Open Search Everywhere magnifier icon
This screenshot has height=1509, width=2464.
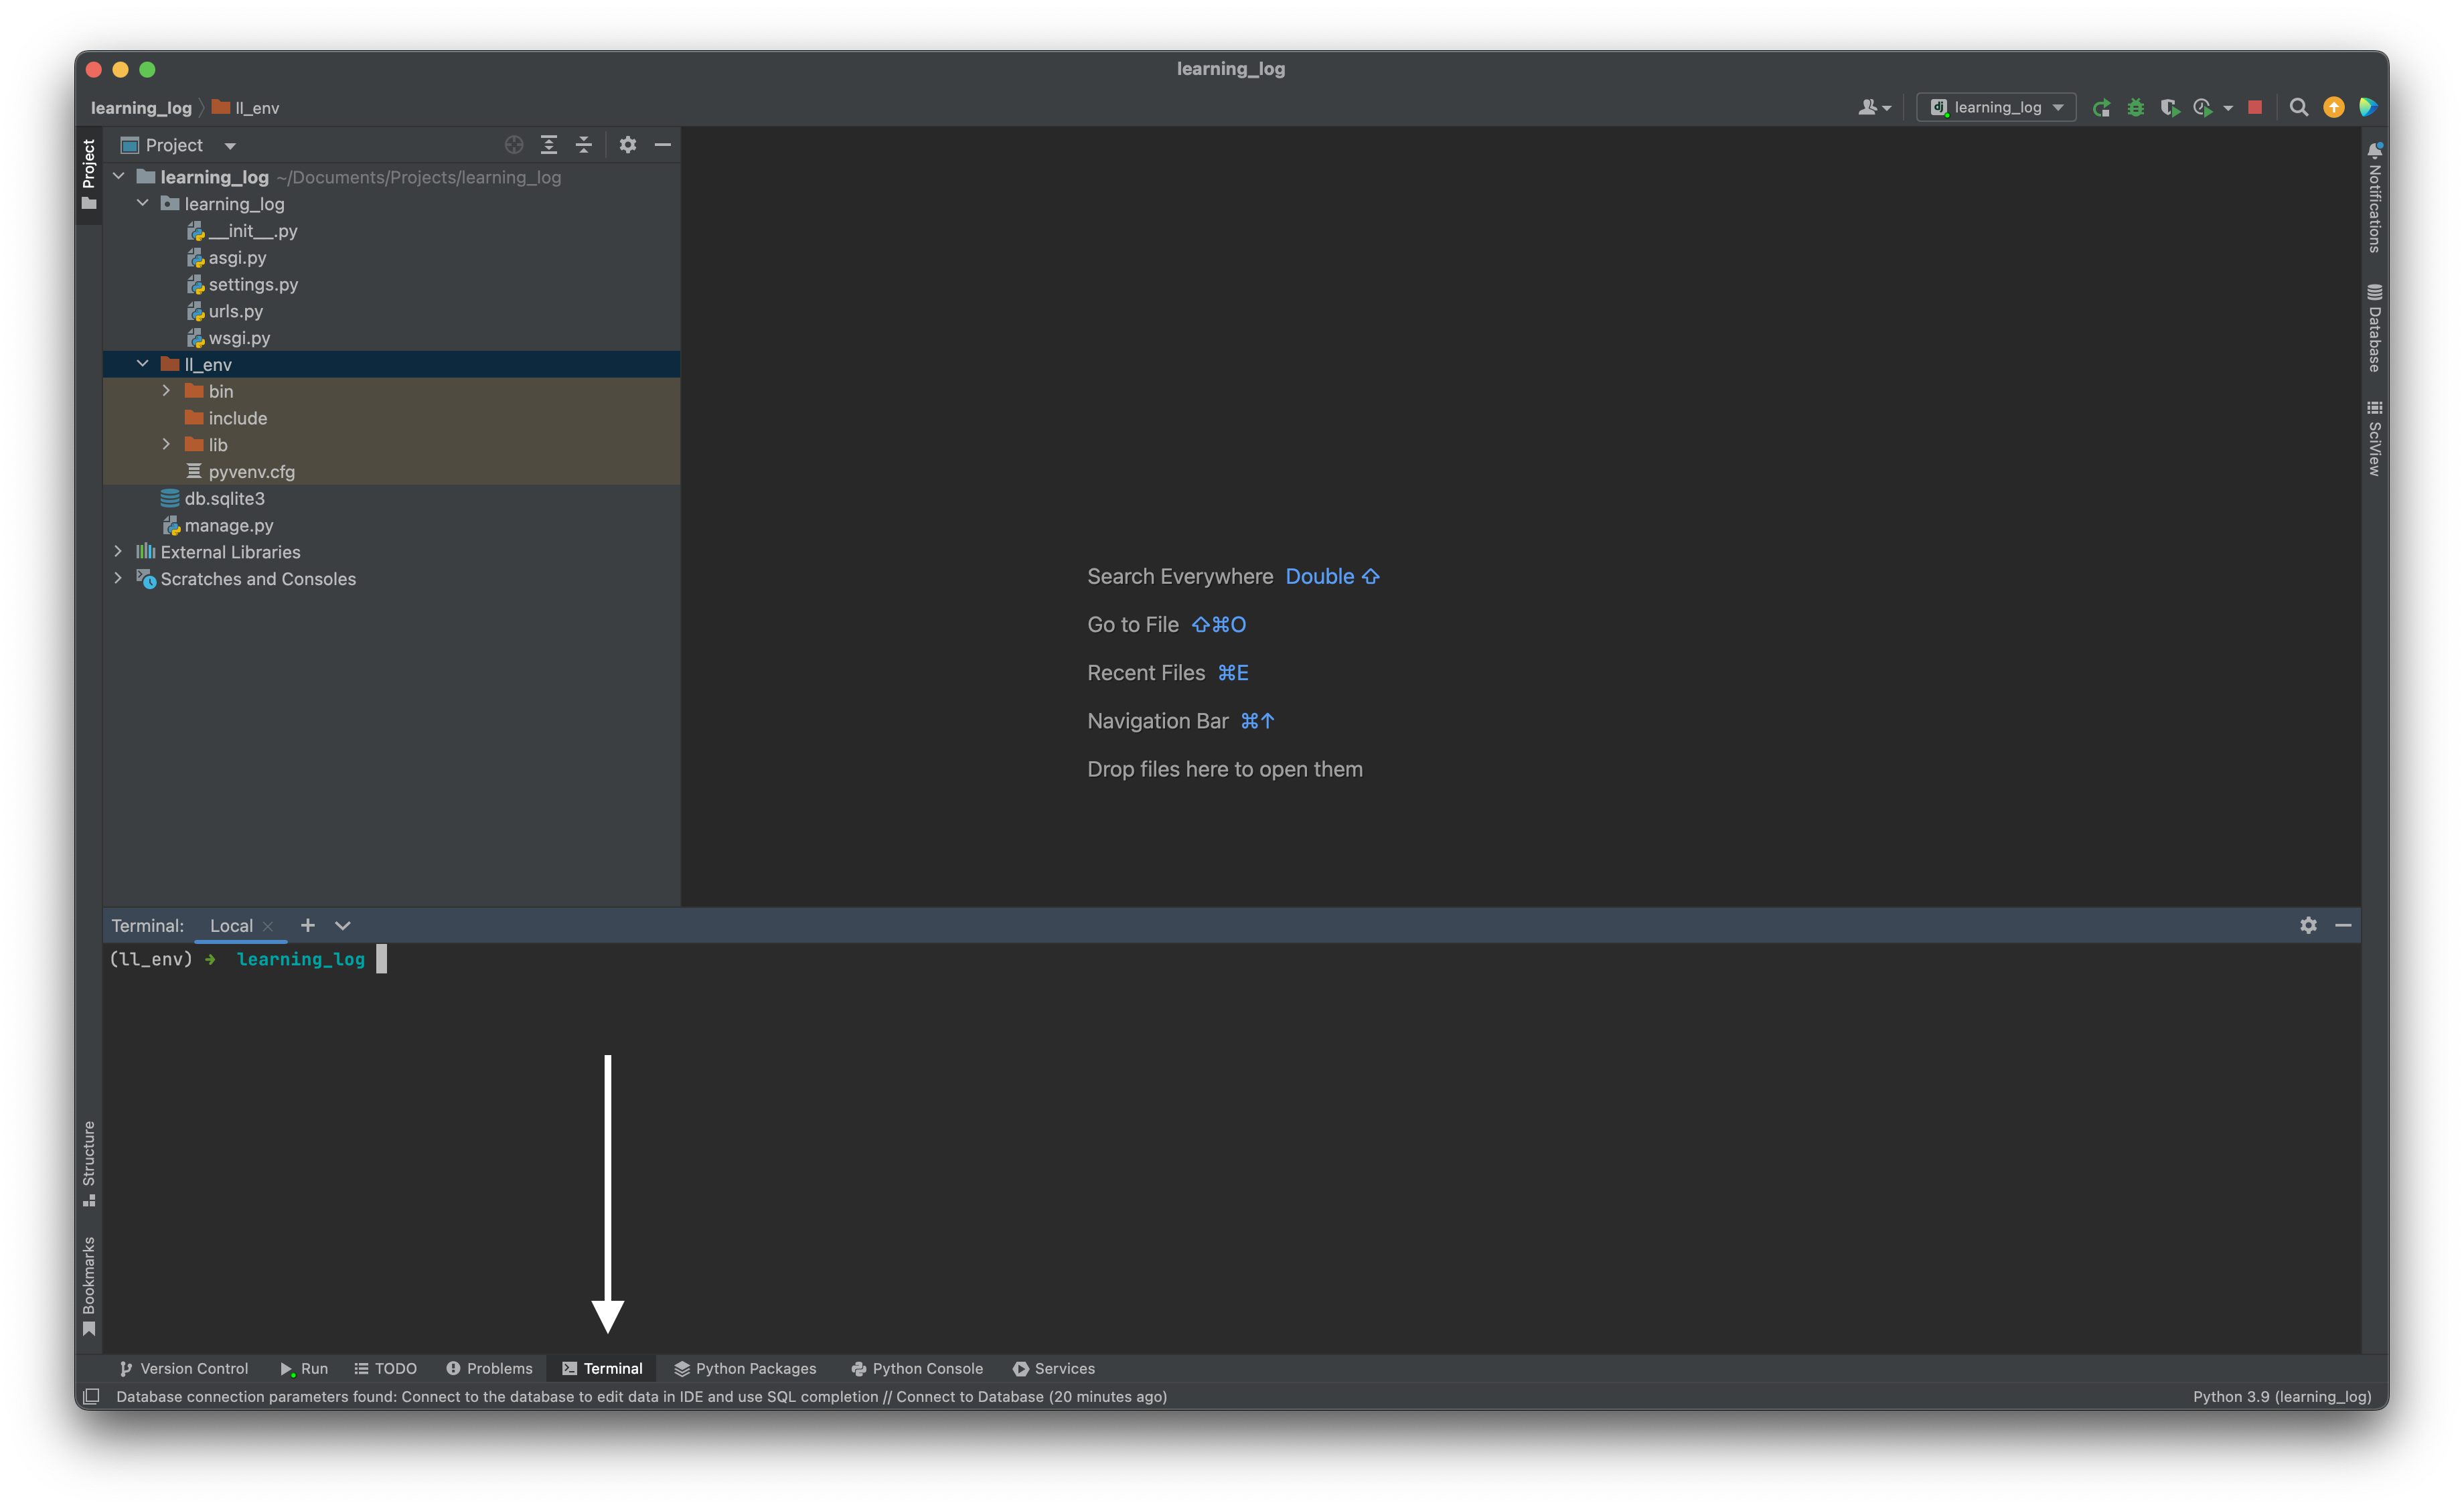click(2299, 108)
